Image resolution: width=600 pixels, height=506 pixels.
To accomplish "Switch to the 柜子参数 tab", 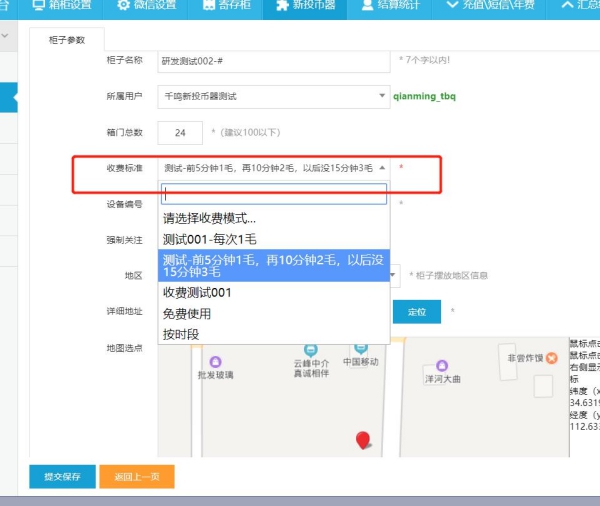I will [x=68, y=40].
